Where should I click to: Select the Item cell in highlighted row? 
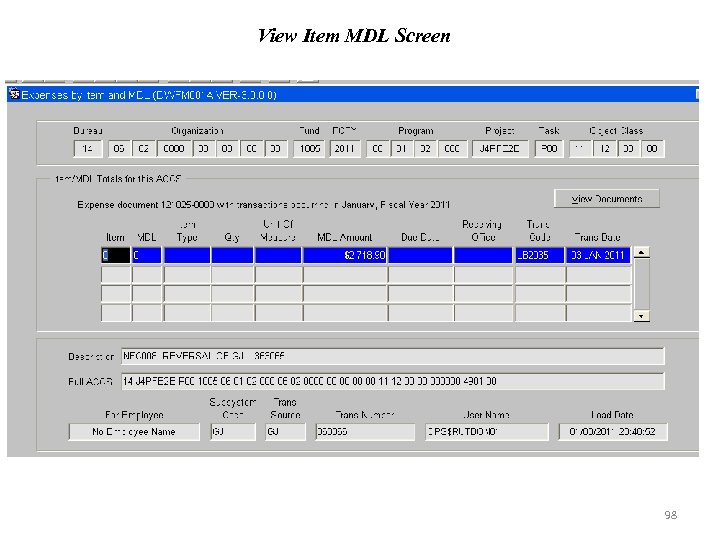click(x=116, y=255)
